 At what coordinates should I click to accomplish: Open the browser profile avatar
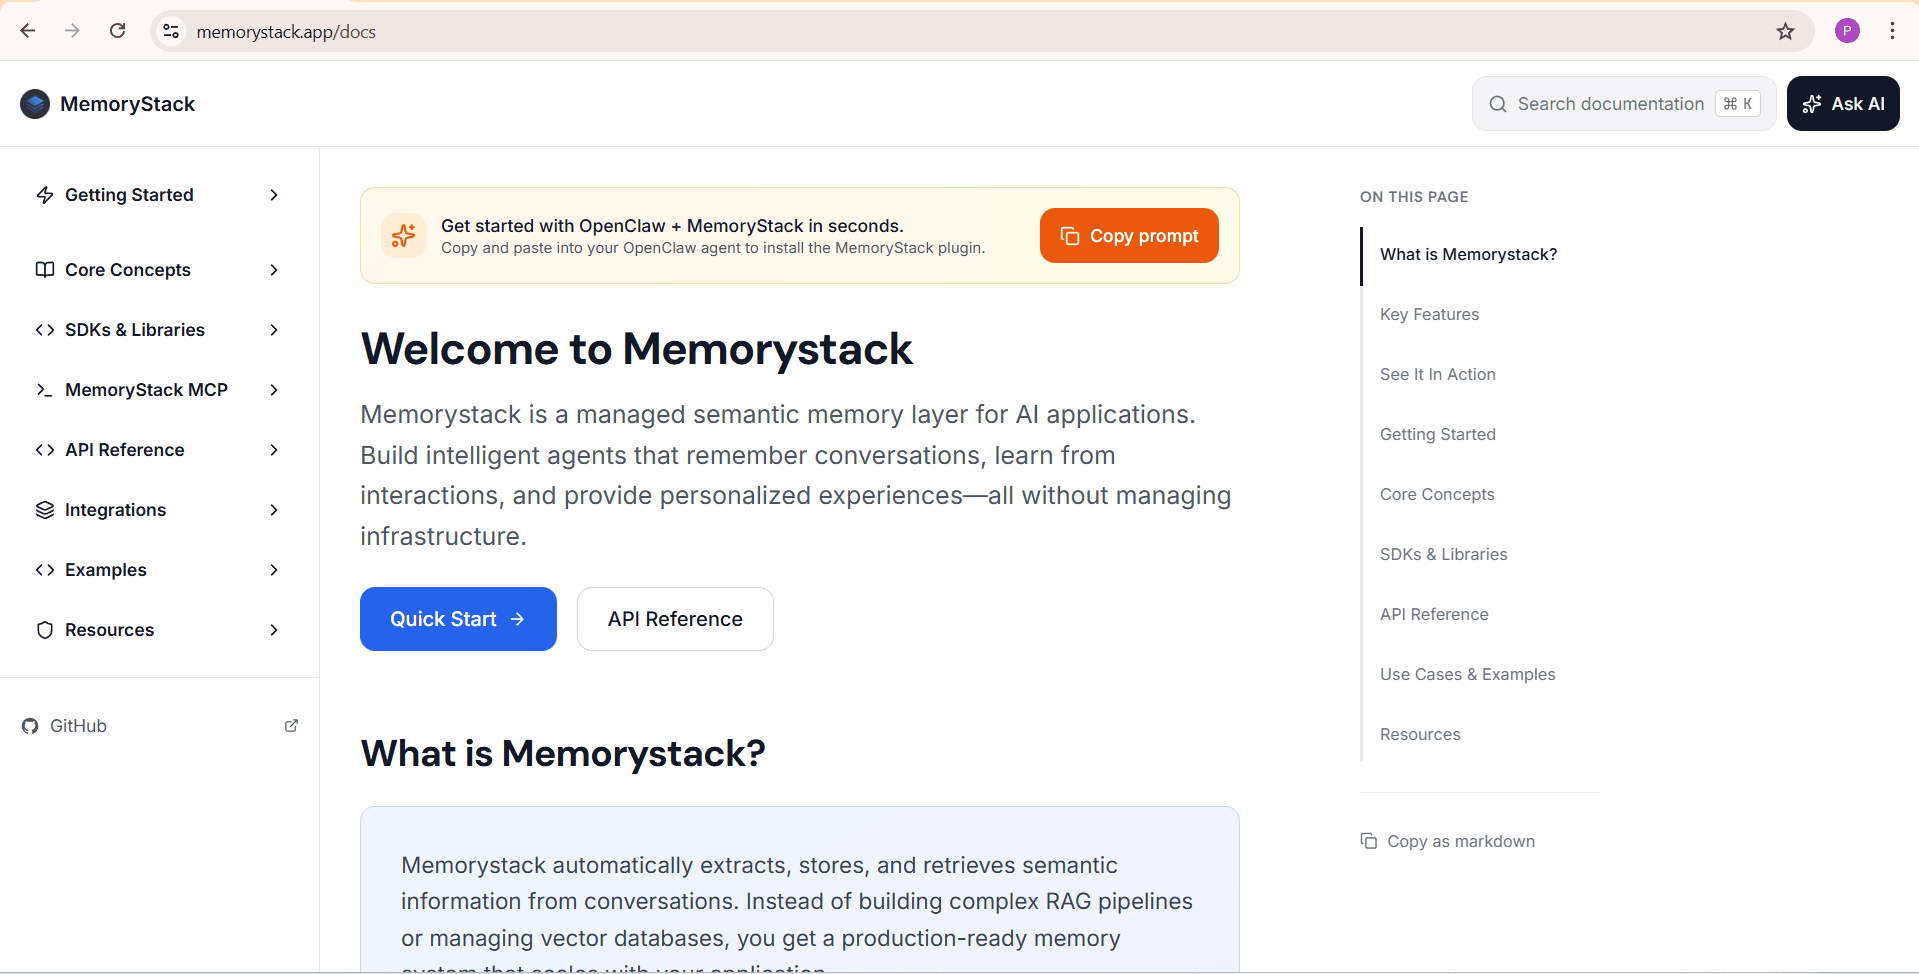(x=1847, y=31)
